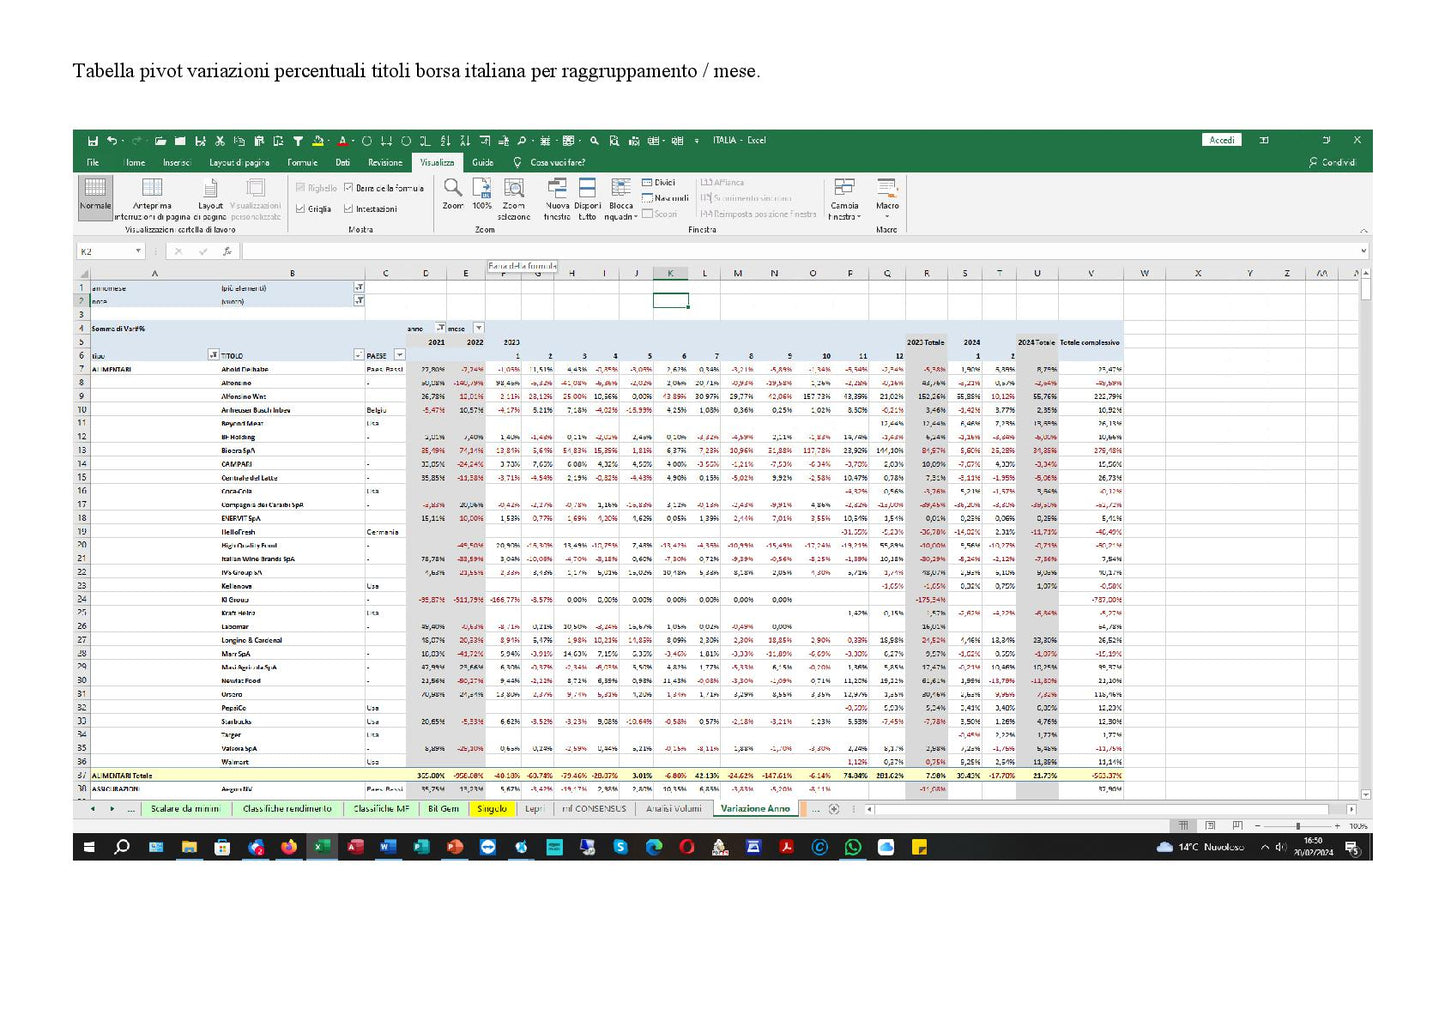
Task: Click the Undo arrow in quick access toolbar
Action: 111,141
